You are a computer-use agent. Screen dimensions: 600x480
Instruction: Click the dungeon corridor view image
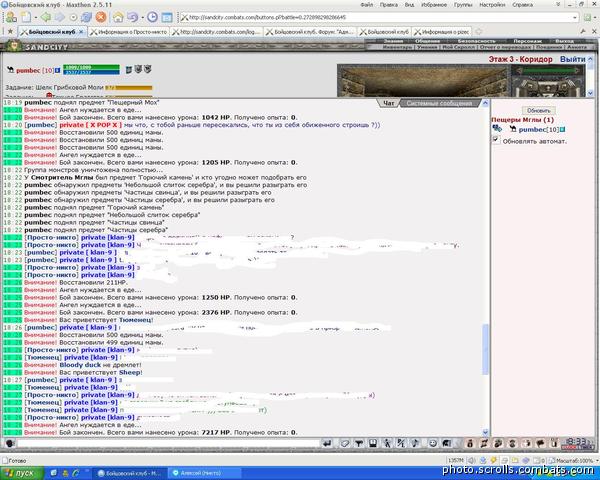(423, 80)
